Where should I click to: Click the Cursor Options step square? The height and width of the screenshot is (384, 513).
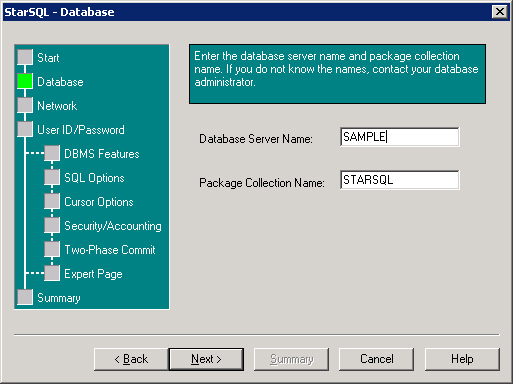click(x=52, y=201)
